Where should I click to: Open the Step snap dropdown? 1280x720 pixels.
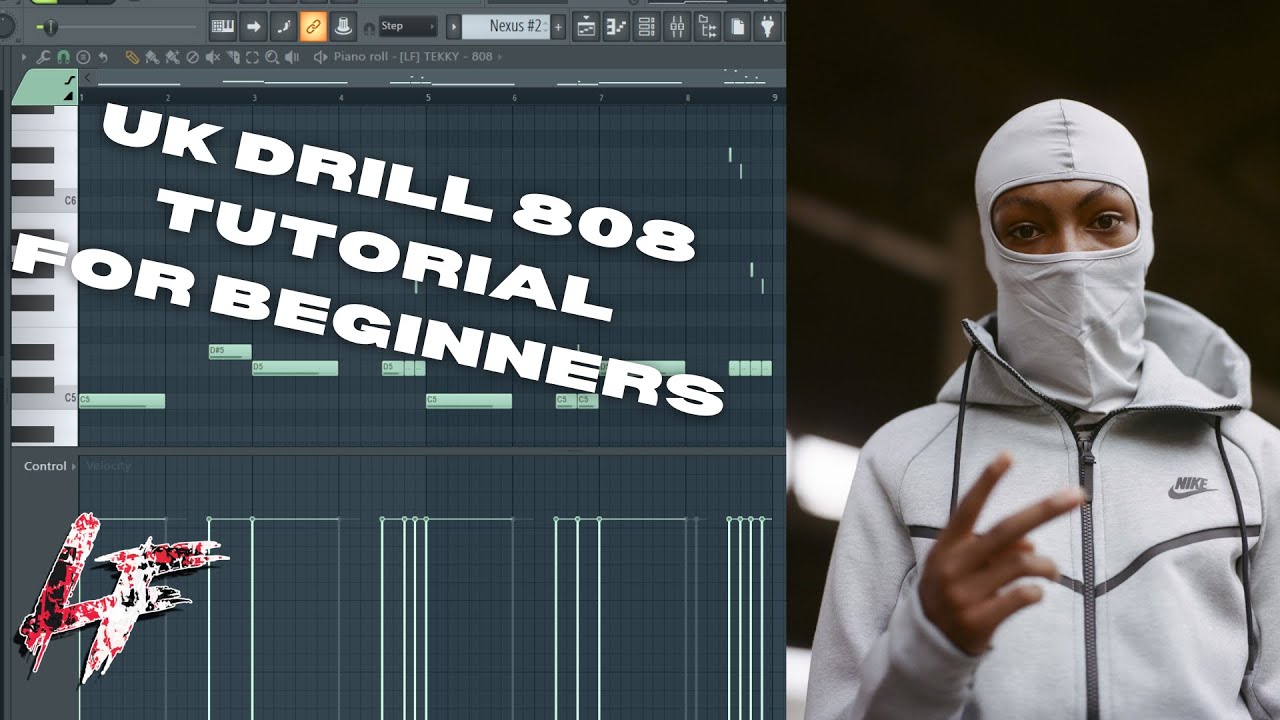[x=408, y=26]
